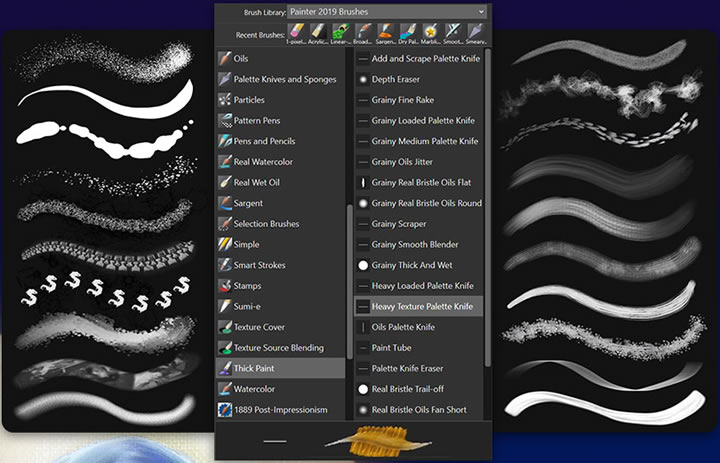Choose the Smart Strokes category

pos(281,265)
